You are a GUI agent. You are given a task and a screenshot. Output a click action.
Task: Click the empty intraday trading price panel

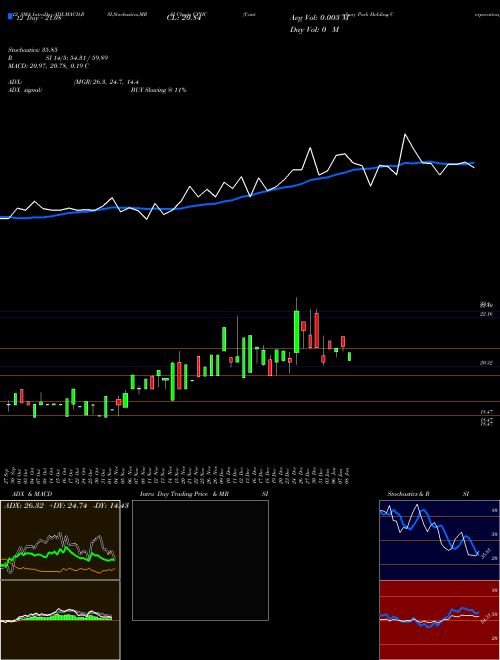click(200, 560)
